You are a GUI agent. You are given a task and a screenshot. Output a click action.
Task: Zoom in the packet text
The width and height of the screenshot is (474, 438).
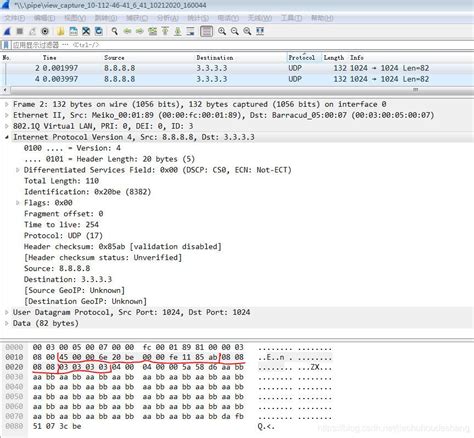(222, 31)
